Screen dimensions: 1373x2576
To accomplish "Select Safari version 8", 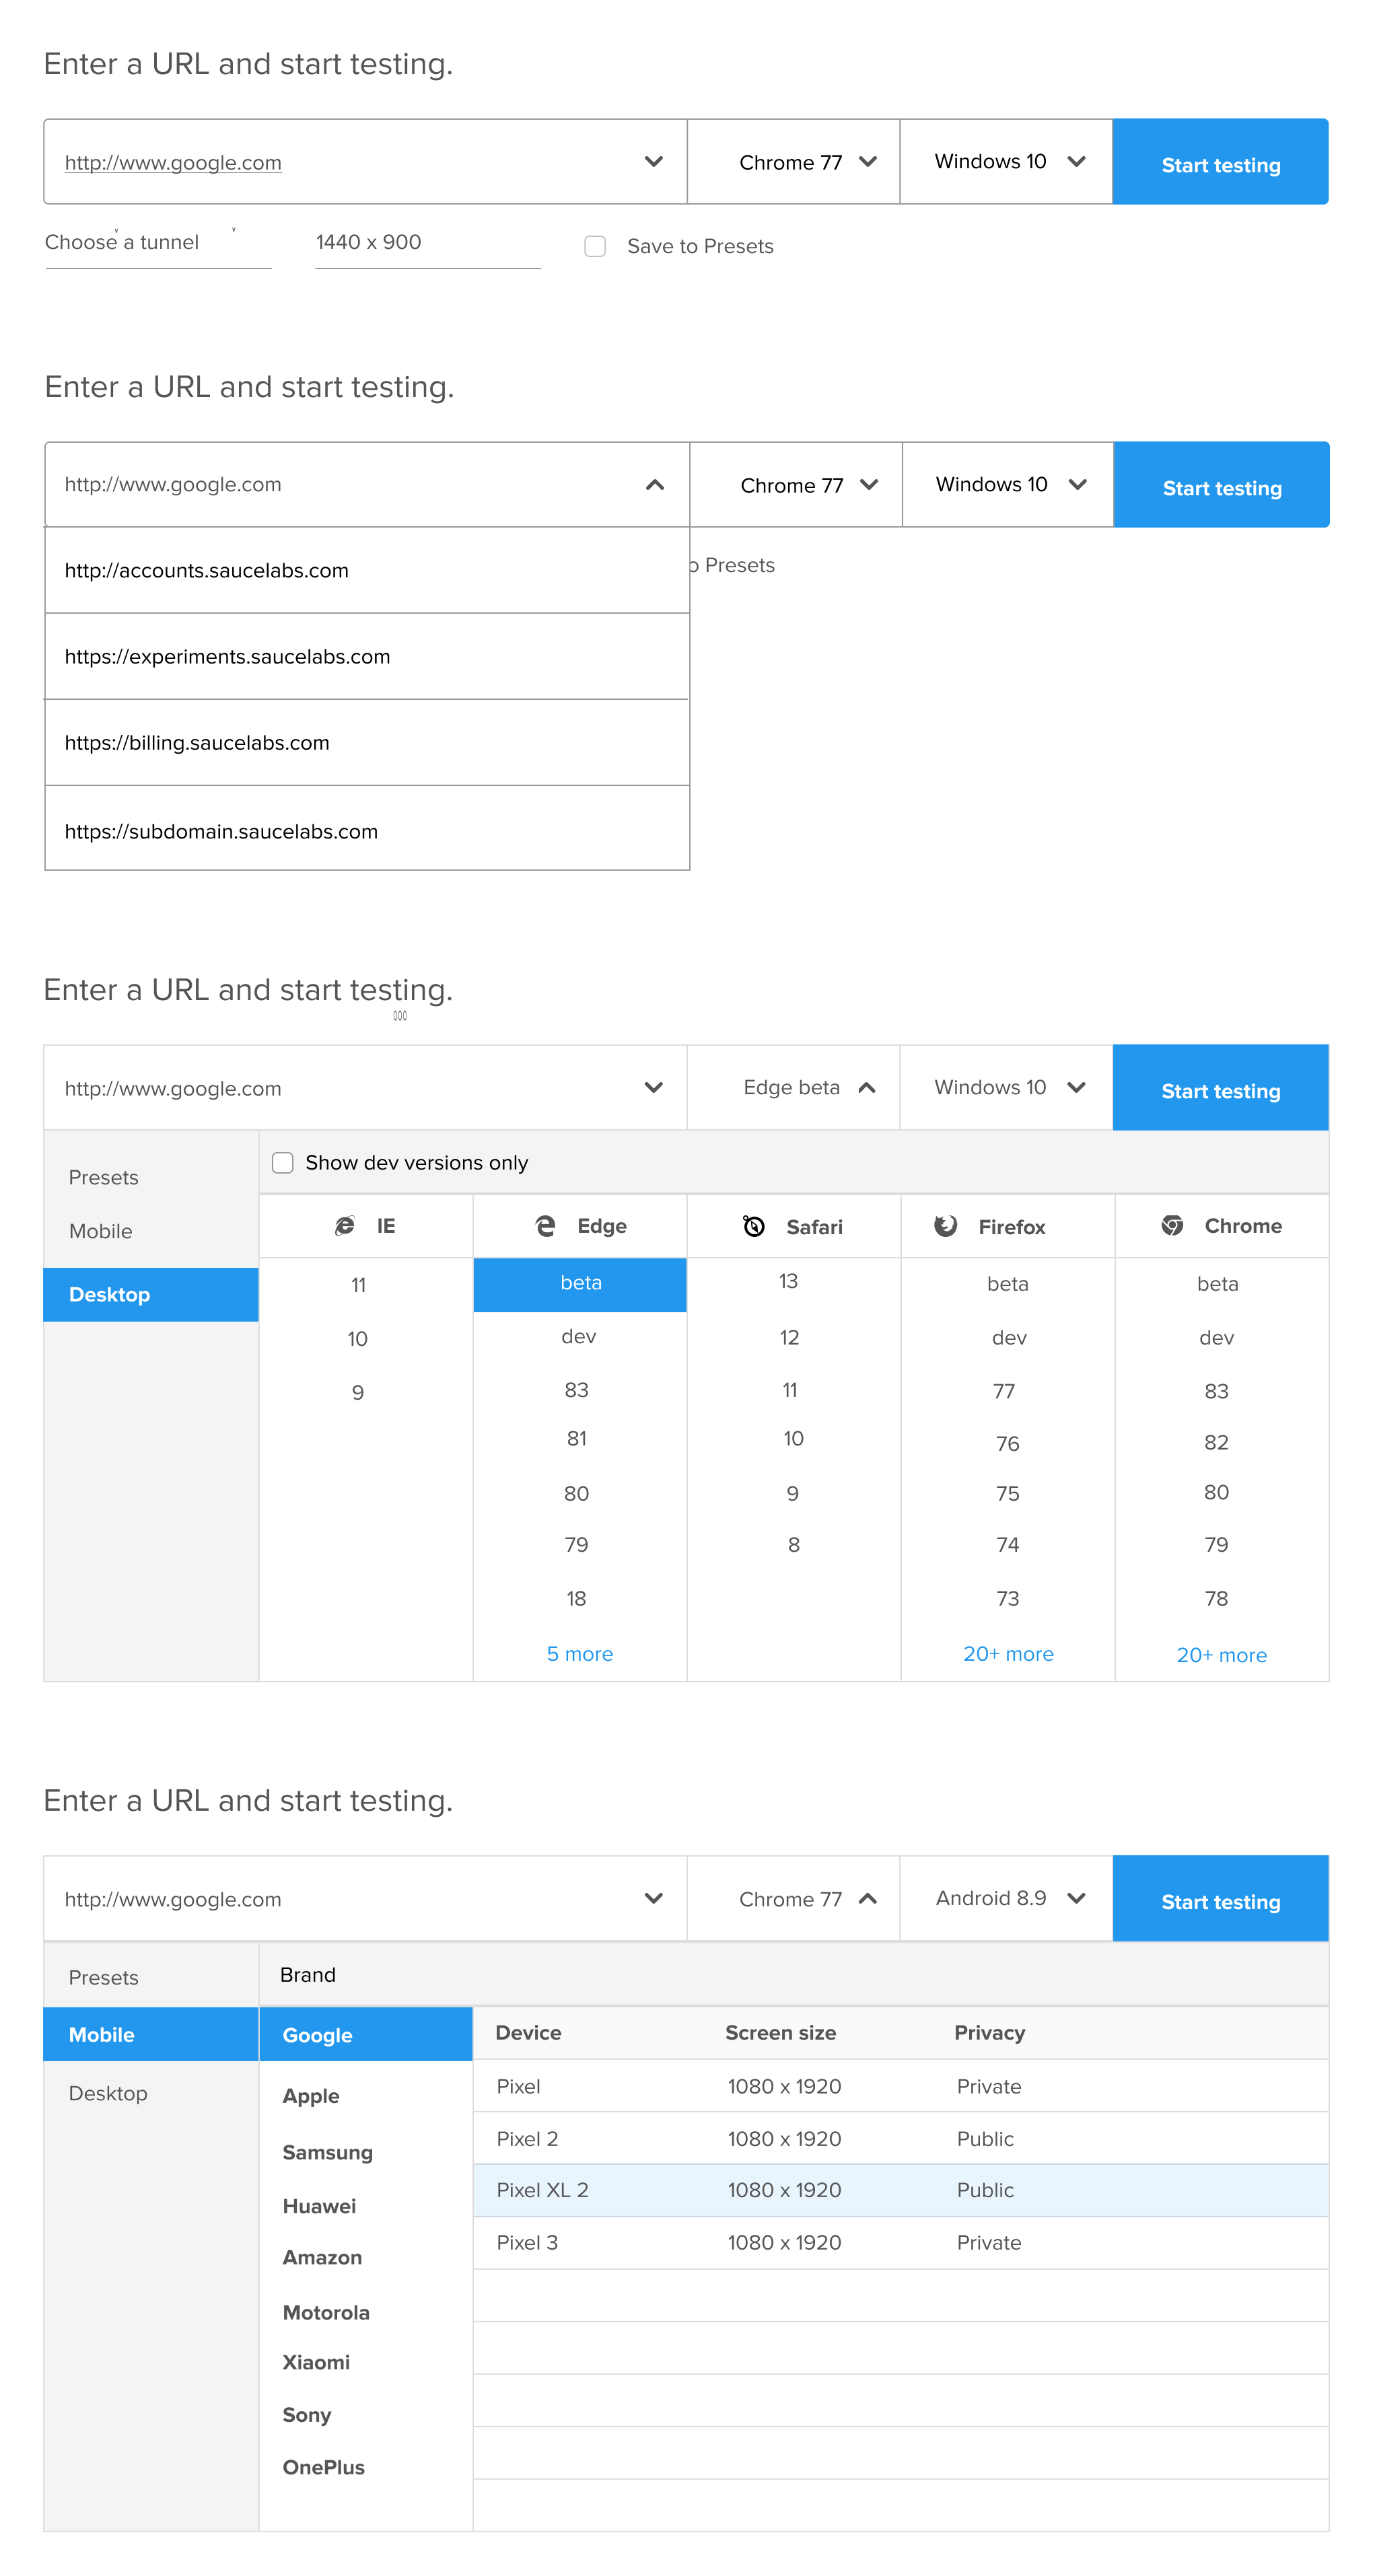I will pos(793,1545).
